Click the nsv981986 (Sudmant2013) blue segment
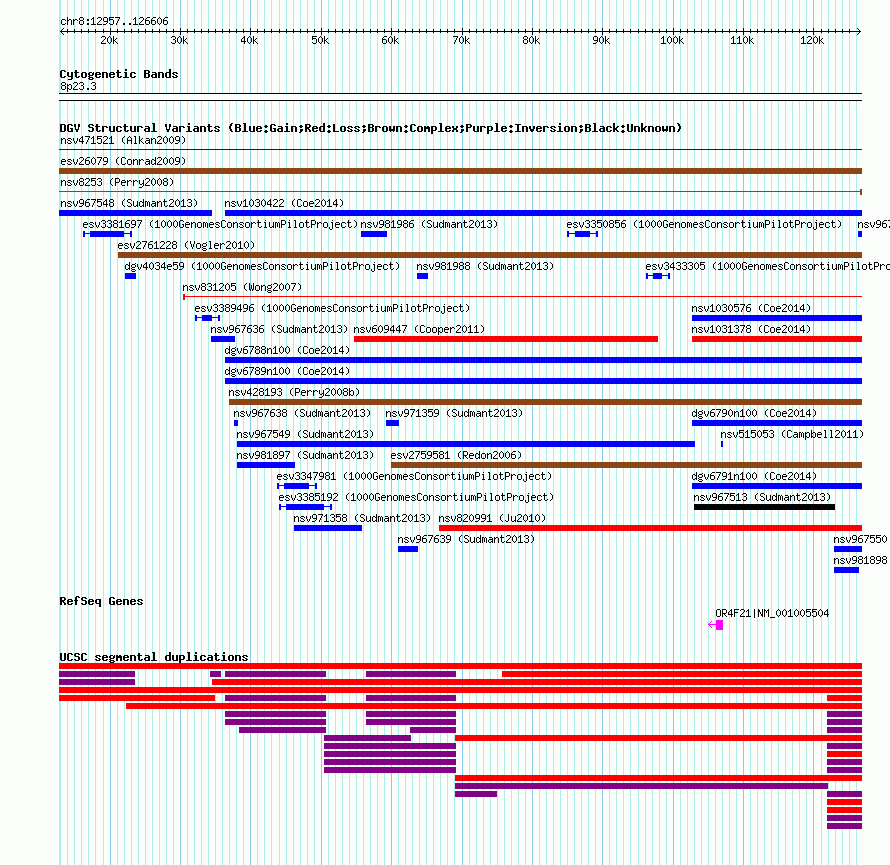This screenshot has width=890, height=865. click(x=374, y=234)
